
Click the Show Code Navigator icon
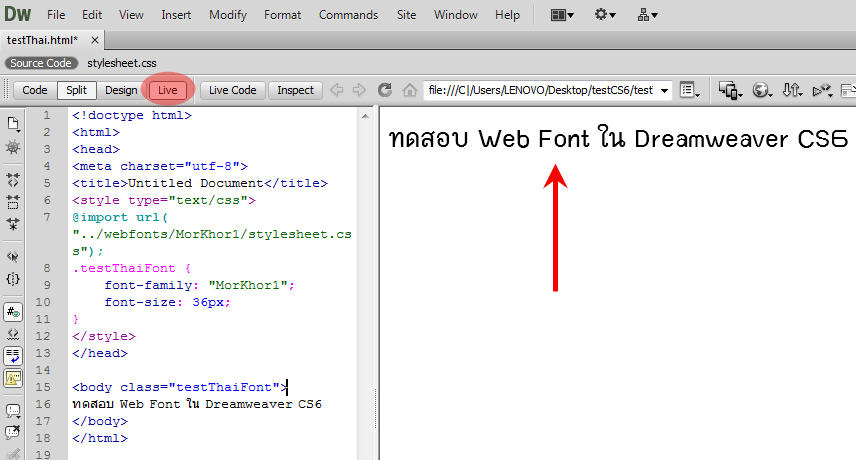[x=13, y=147]
